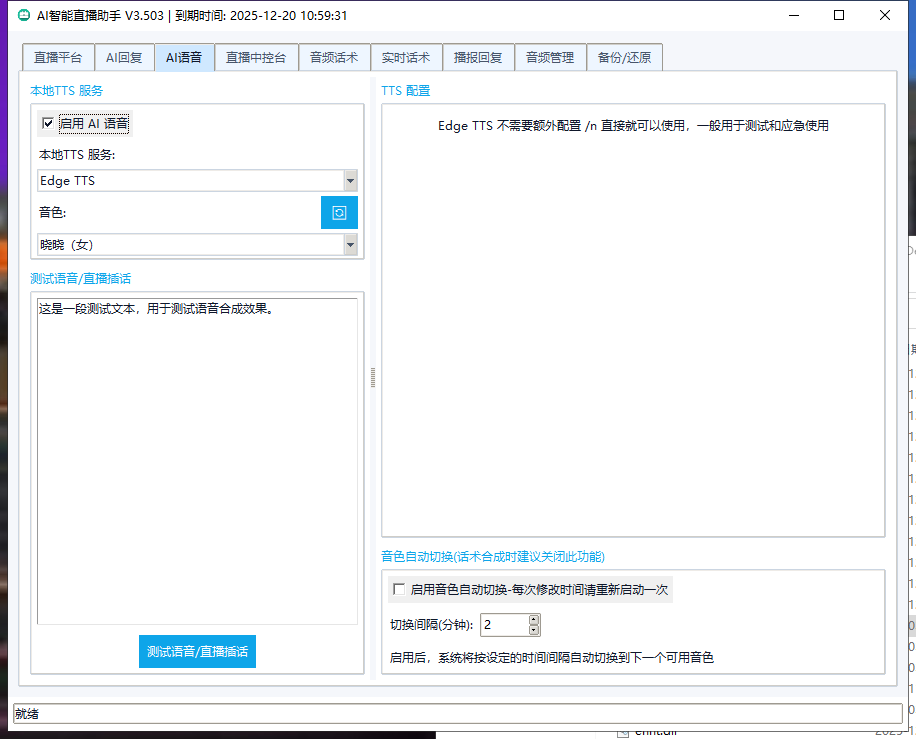
Task: Click the app robot icon in title bar
Action: pyautogui.click(x=24, y=16)
